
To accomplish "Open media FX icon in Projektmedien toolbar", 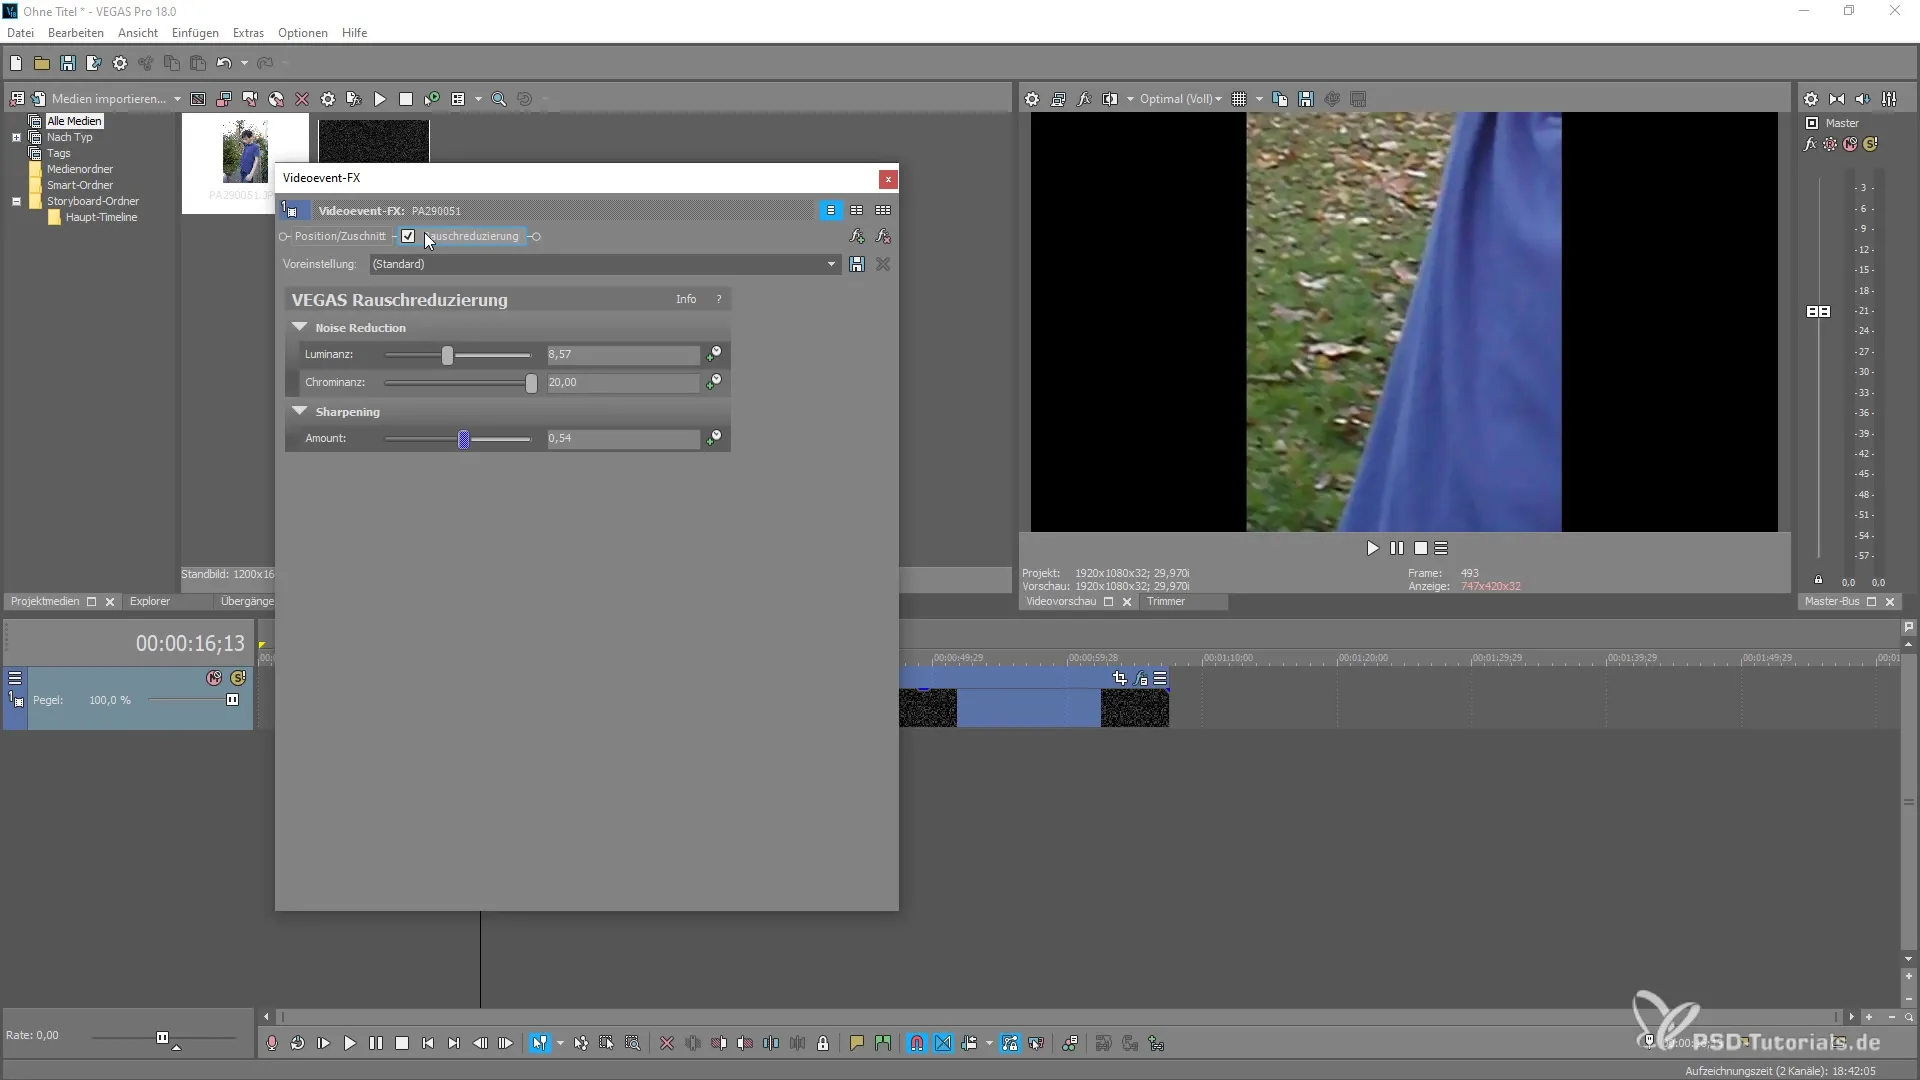I will pos(354,99).
